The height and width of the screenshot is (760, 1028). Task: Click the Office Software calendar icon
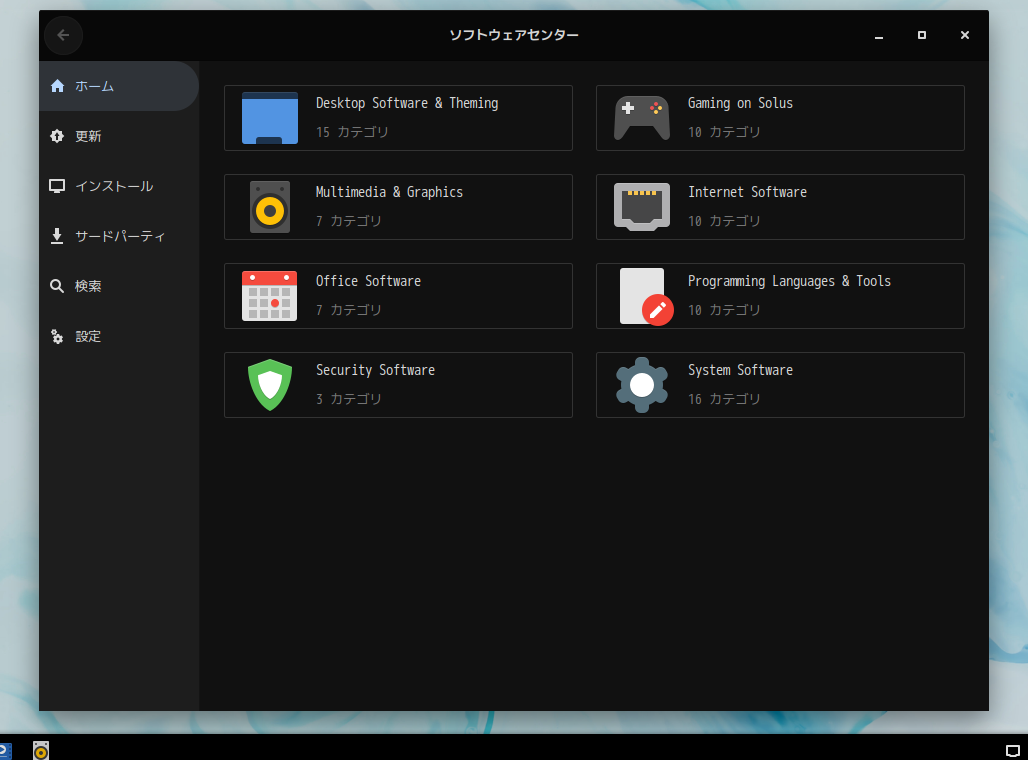point(269,296)
